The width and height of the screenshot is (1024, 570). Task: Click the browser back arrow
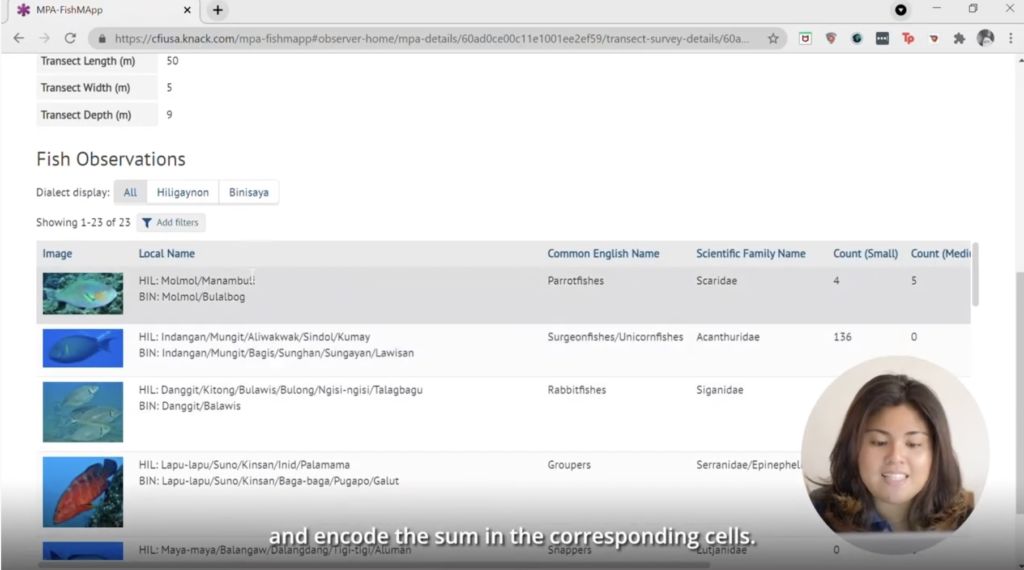[x=18, y=38]
